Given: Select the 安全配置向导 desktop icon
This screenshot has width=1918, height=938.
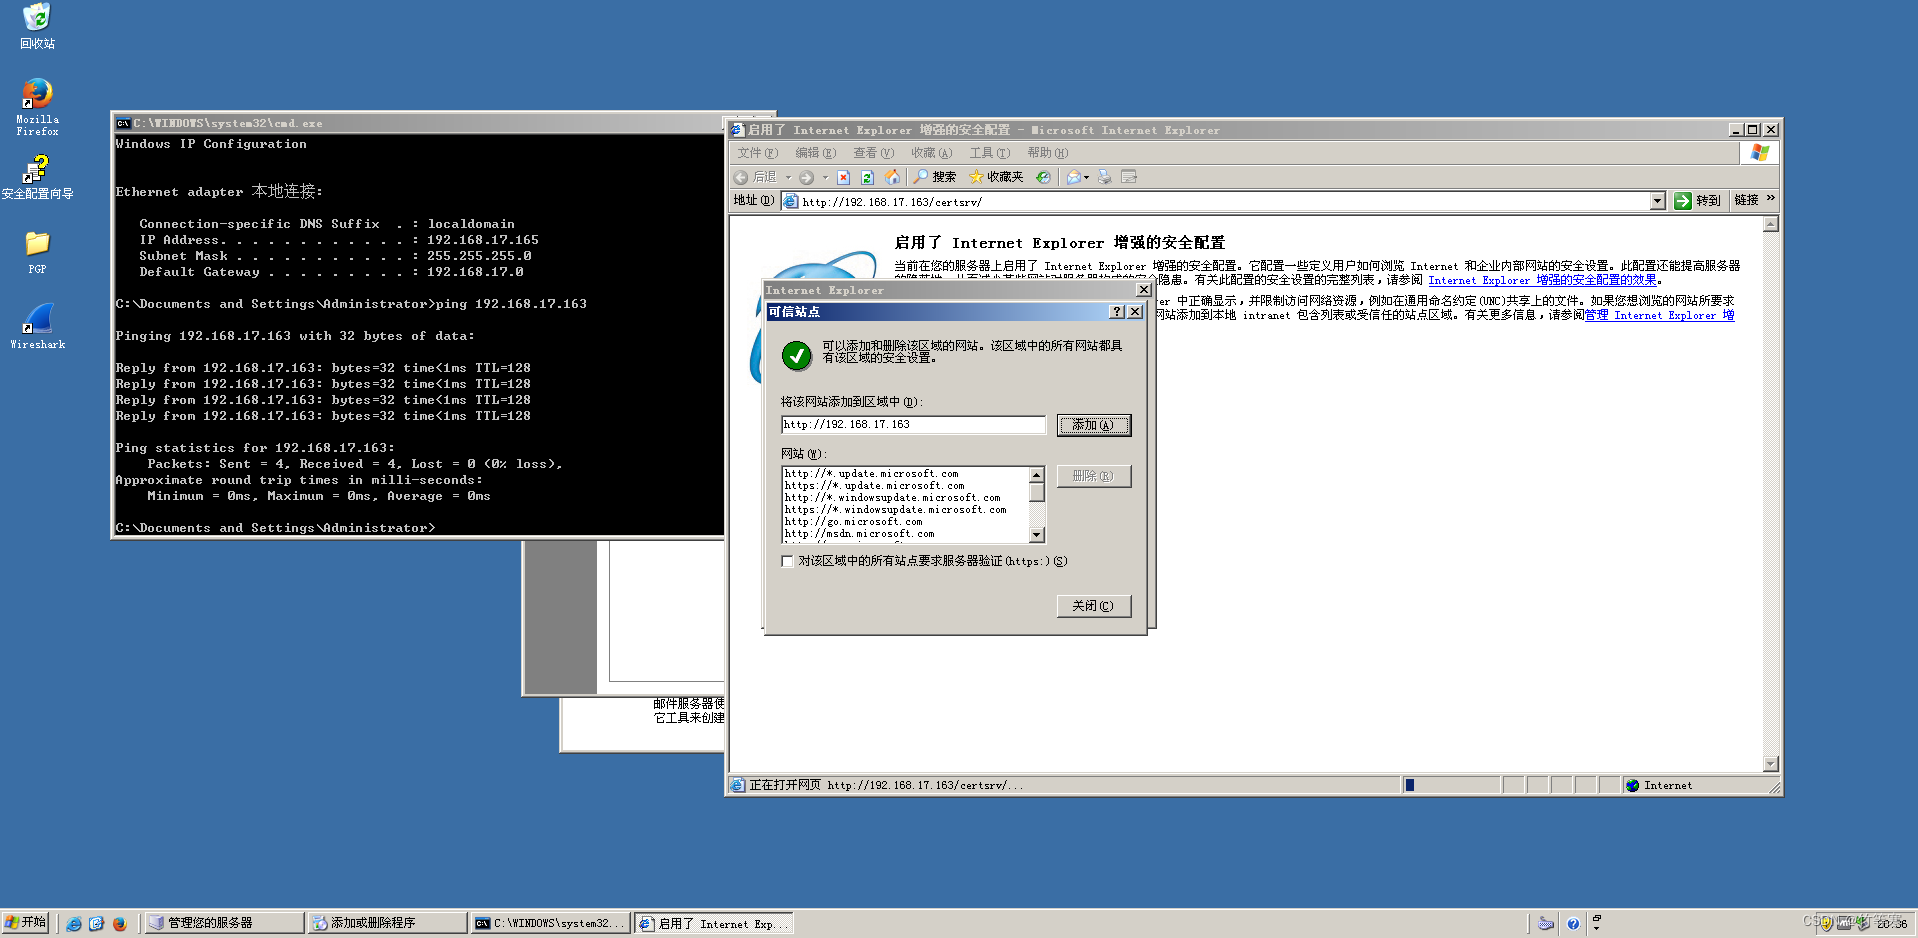Looking at the screenshot, I should 37,177.
